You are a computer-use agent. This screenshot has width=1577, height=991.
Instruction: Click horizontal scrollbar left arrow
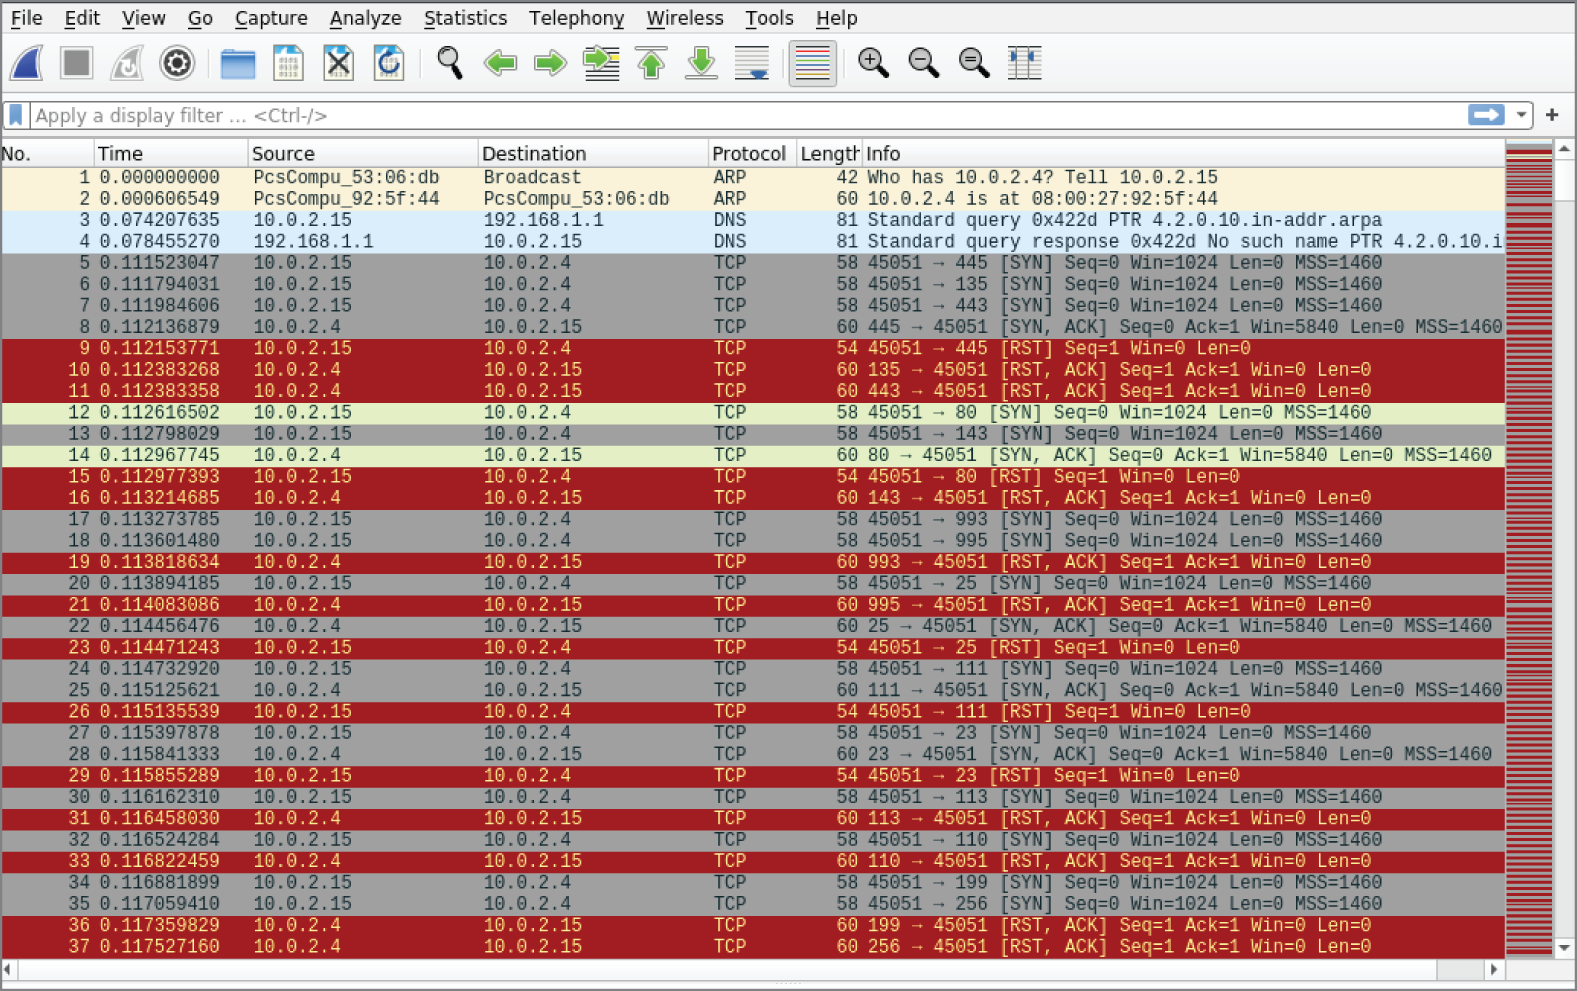[x=9, y=969]
